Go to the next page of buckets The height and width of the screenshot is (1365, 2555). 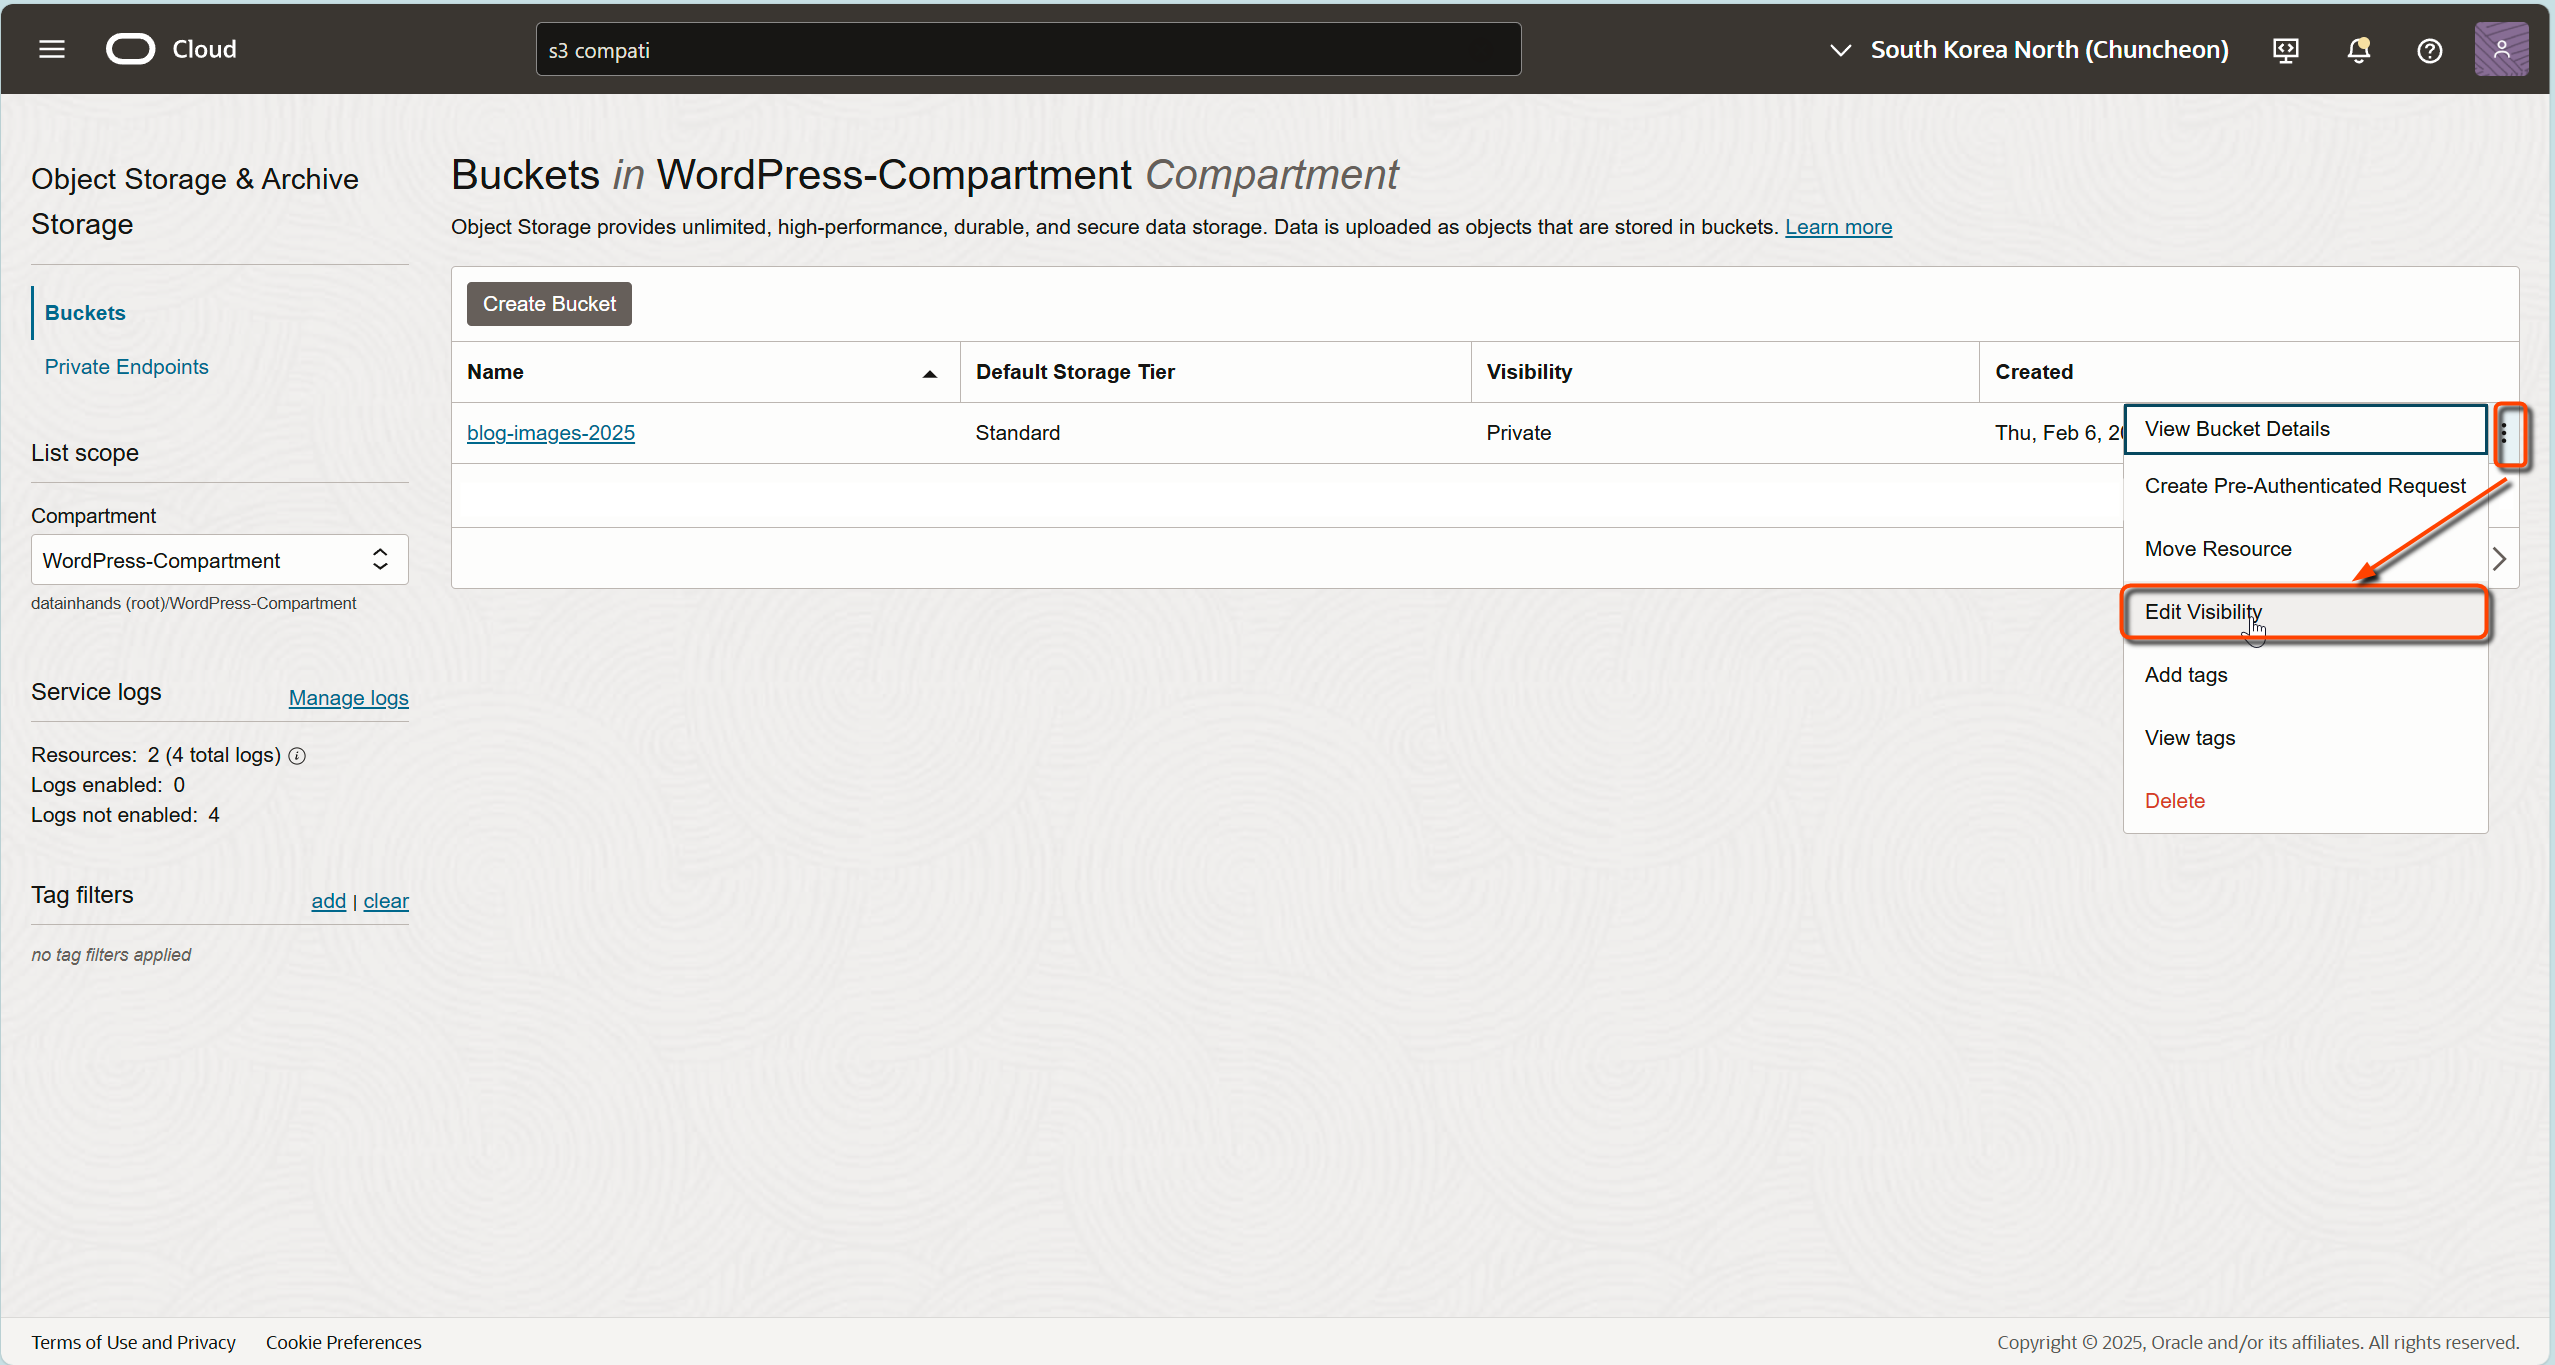[x=2499, y=558]
